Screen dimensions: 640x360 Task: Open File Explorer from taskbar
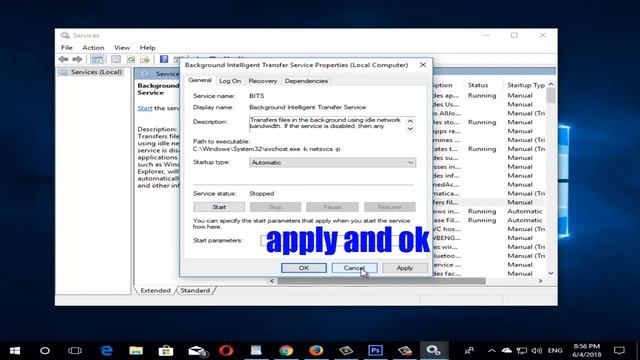click(136, 351)
